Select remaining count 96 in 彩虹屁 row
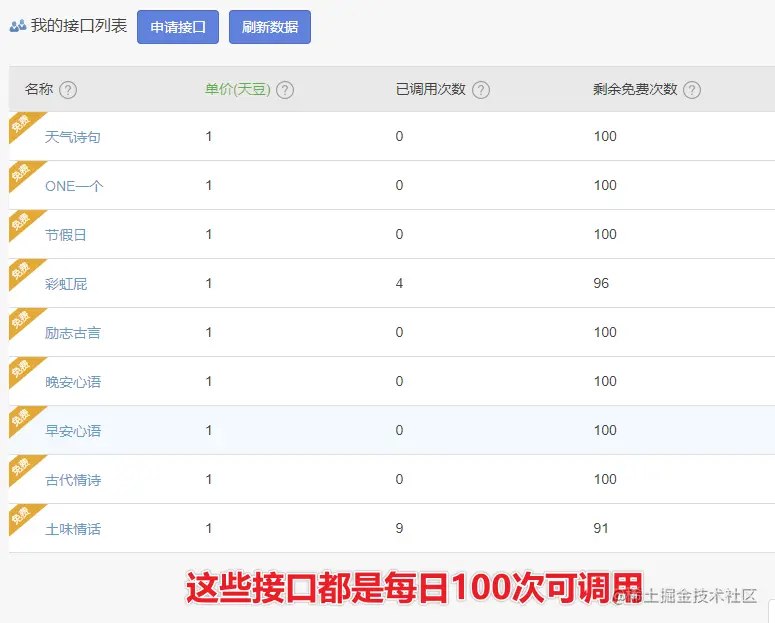Image resolution: width=775 pixels, height=623 pixels. tap(601, 283)
